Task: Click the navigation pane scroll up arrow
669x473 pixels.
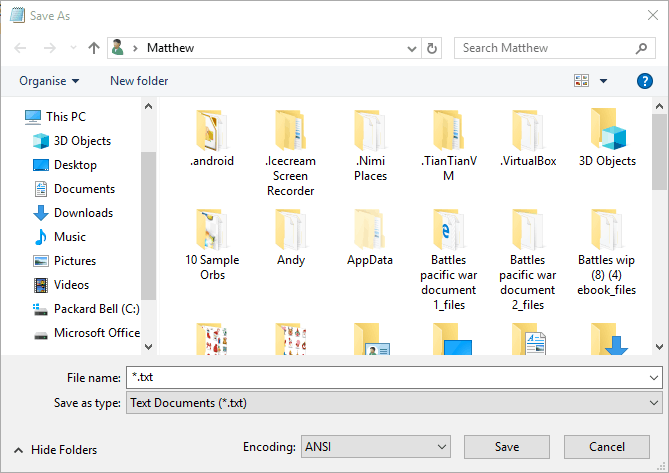Action: coord(148,106)
